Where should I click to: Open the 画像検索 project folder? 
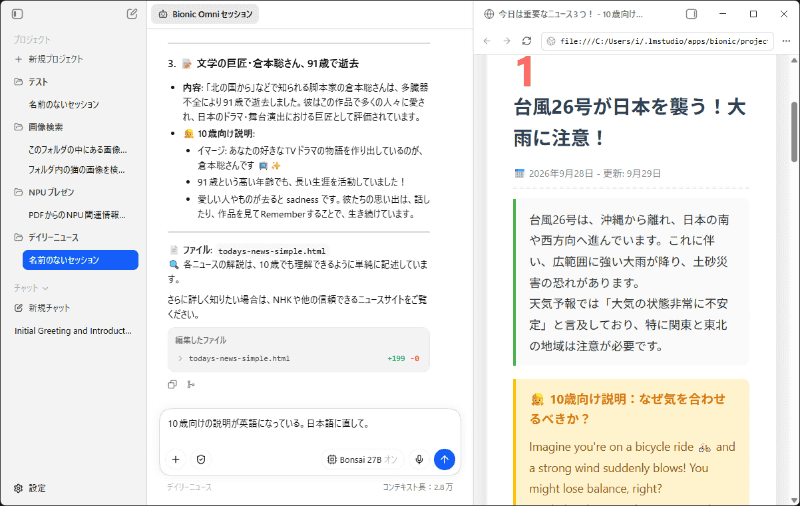46,127
